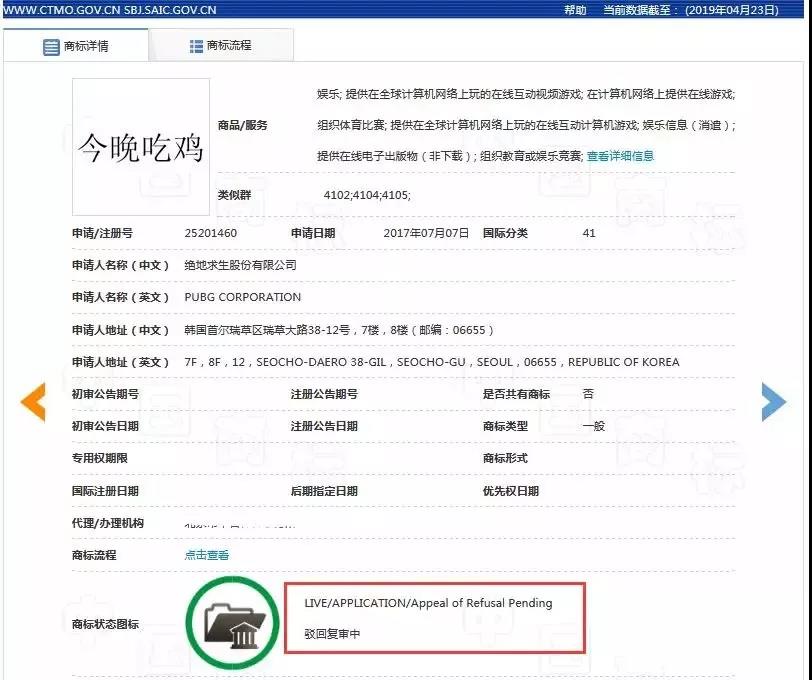Select the status text 驳回复审中
812x680 pixels.
click(332, 633)
